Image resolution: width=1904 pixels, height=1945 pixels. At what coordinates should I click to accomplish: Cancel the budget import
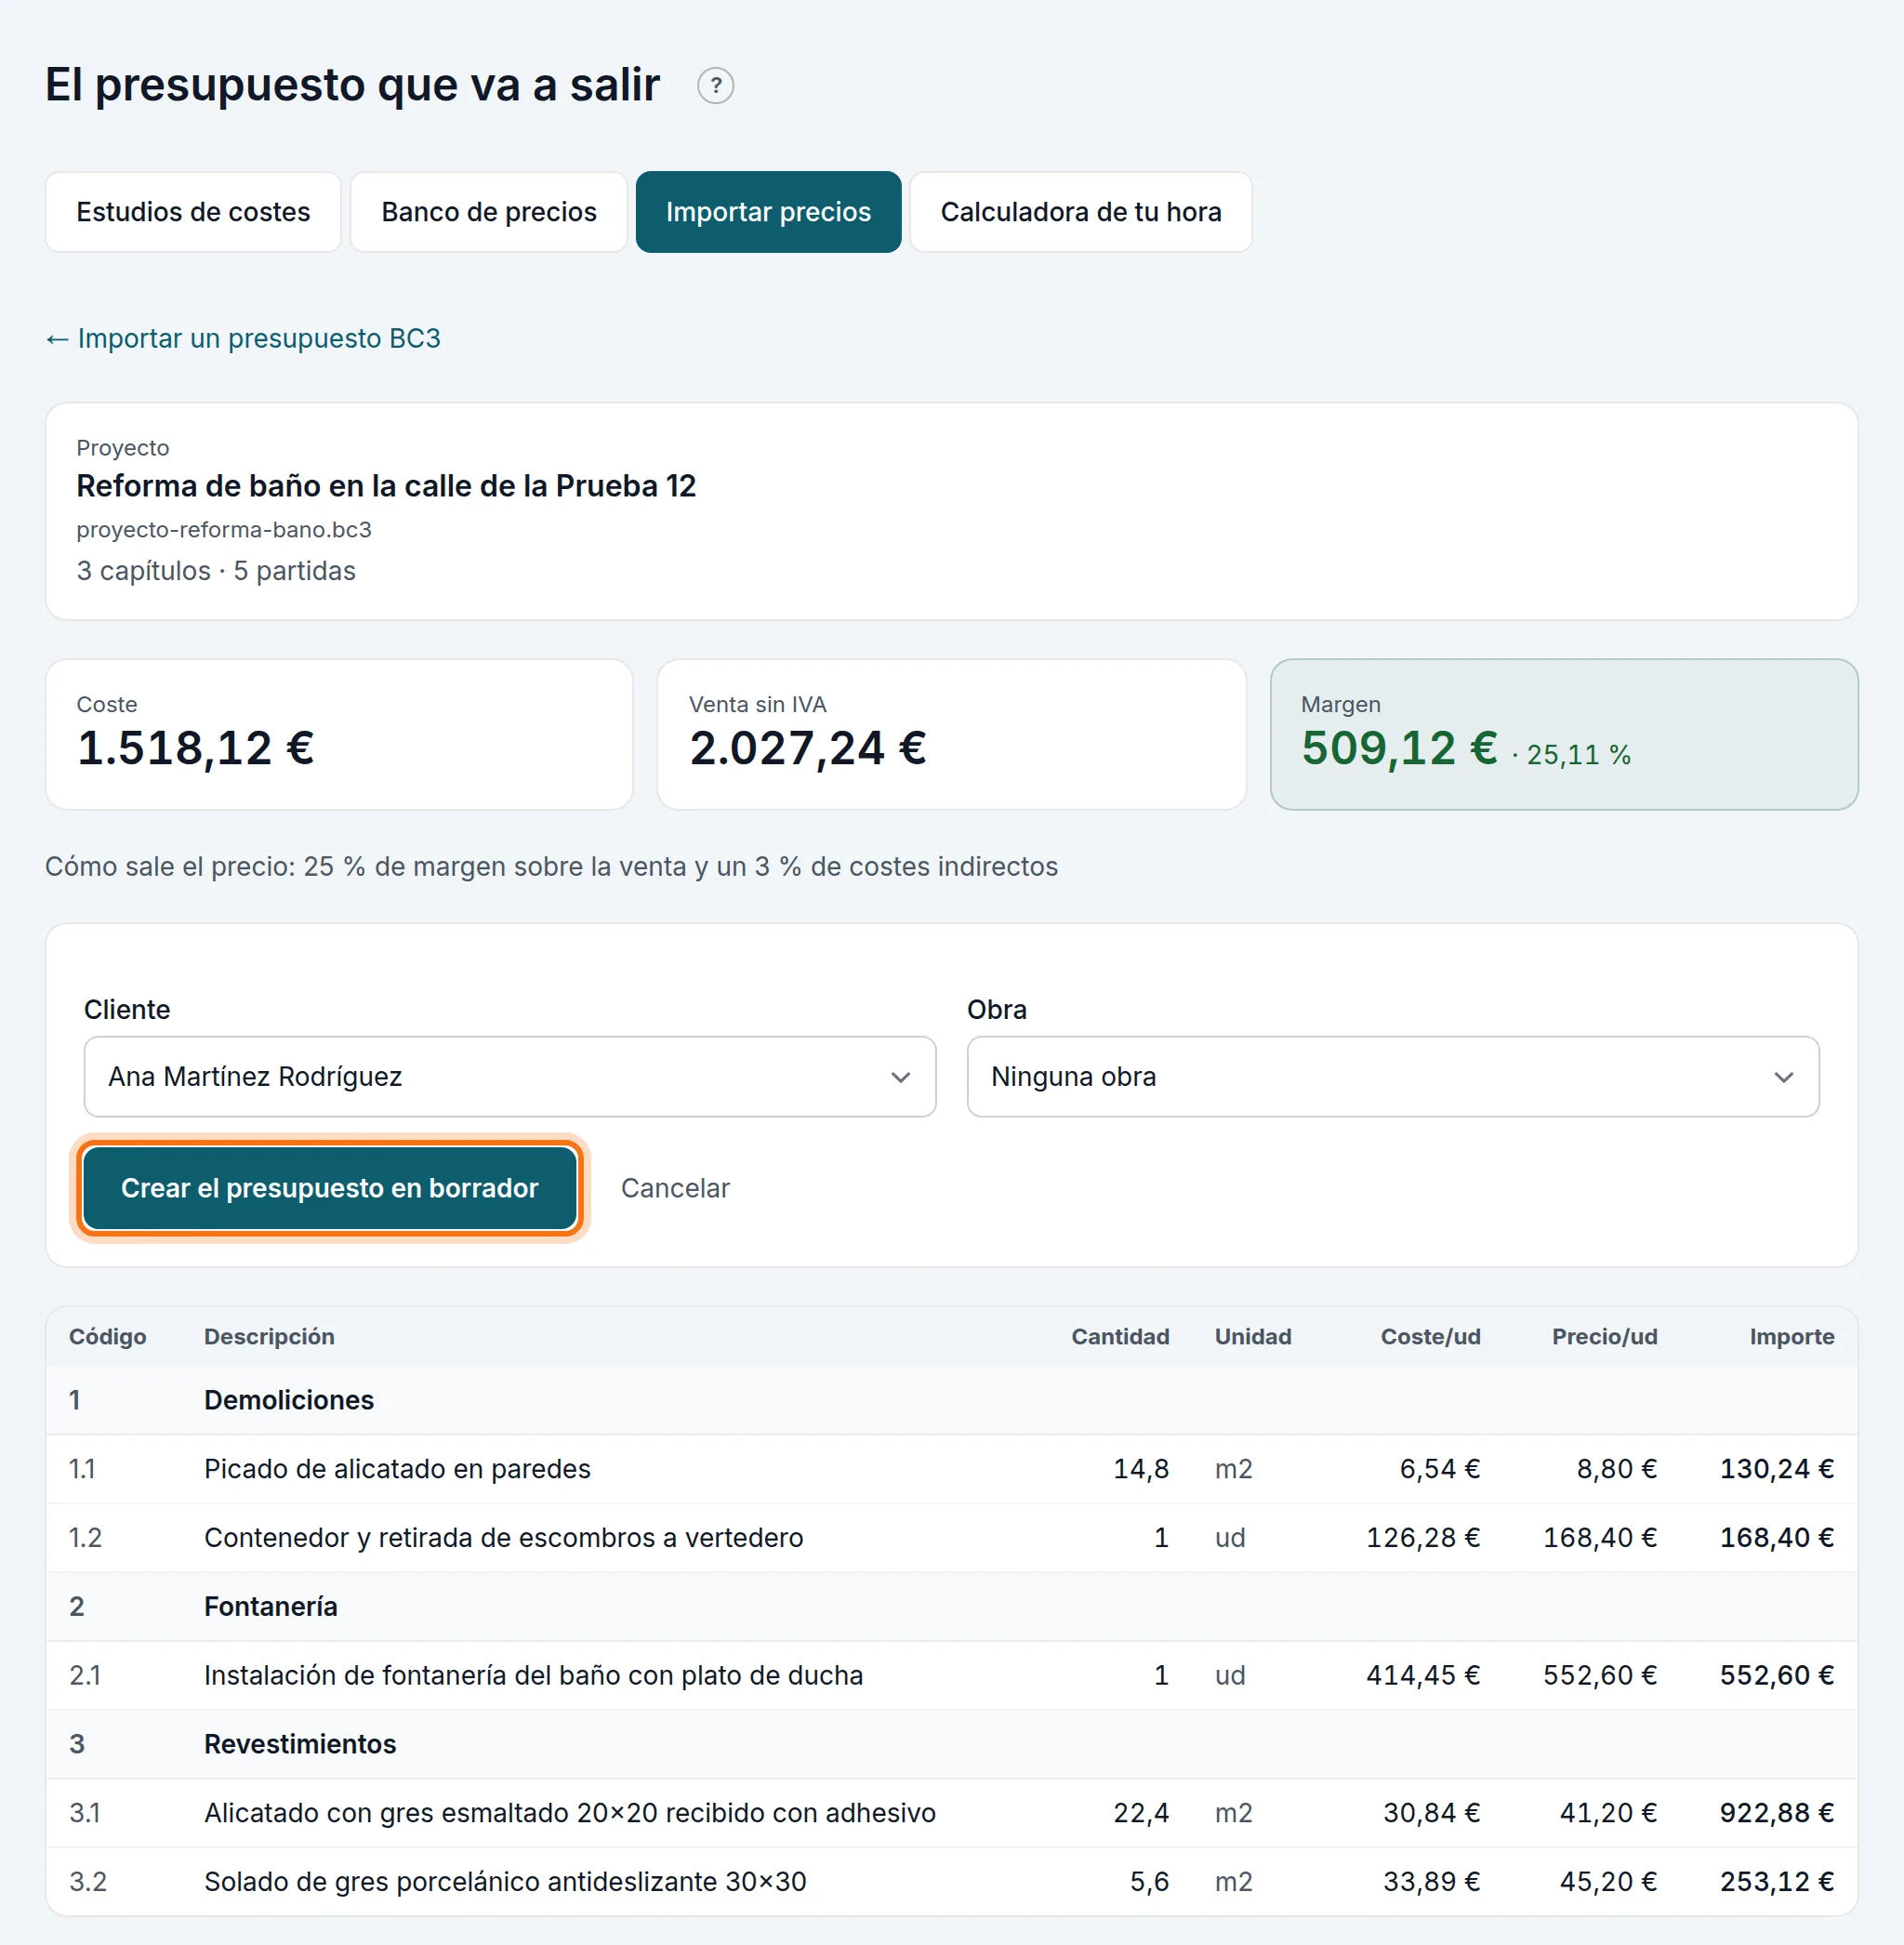coord(675,1188)
